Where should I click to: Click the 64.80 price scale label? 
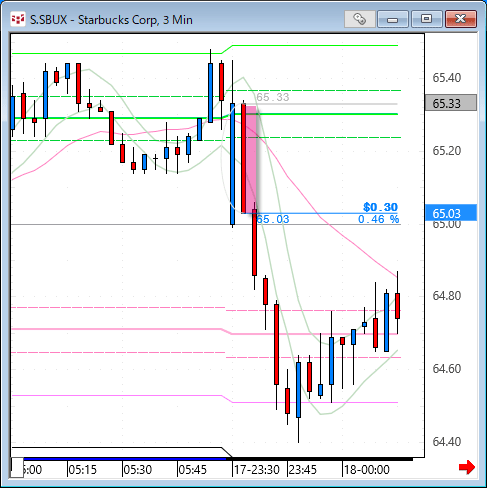pyautogui.click(x=447, y=296)
